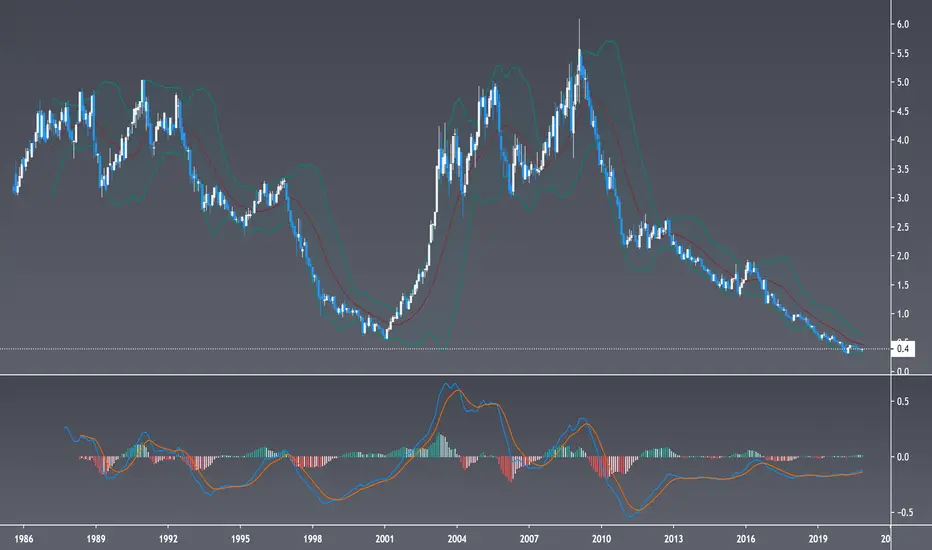Click the 1989 label on time axis
The width and height of the screenshot is (932, 550).
coord(96,539)
